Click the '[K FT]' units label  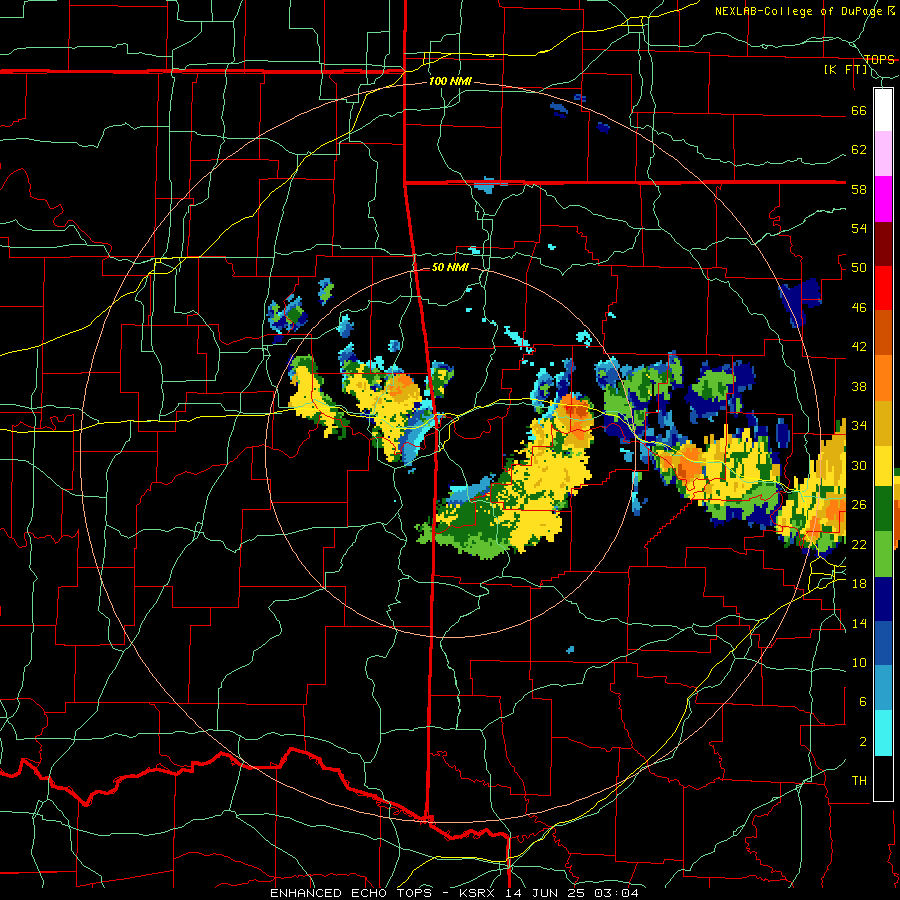845,70
